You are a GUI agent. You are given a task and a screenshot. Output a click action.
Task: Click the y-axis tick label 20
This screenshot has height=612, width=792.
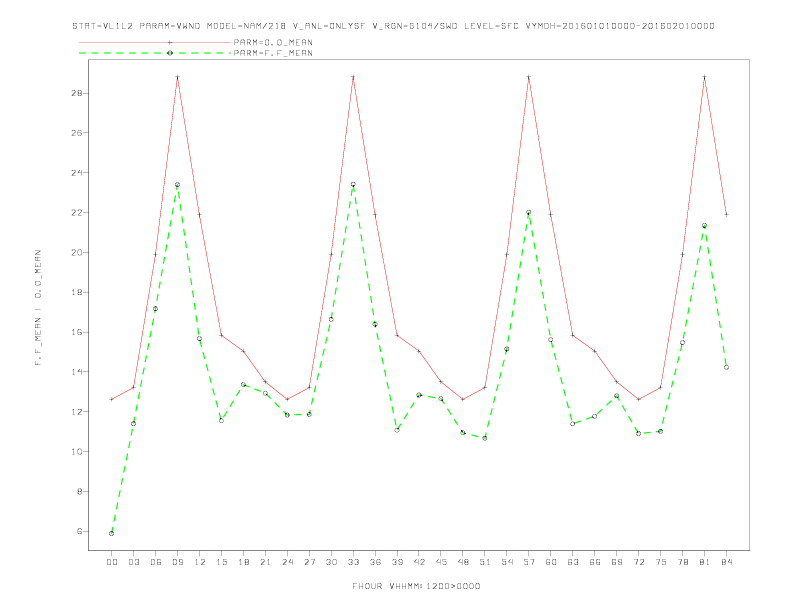click(78, 252)
